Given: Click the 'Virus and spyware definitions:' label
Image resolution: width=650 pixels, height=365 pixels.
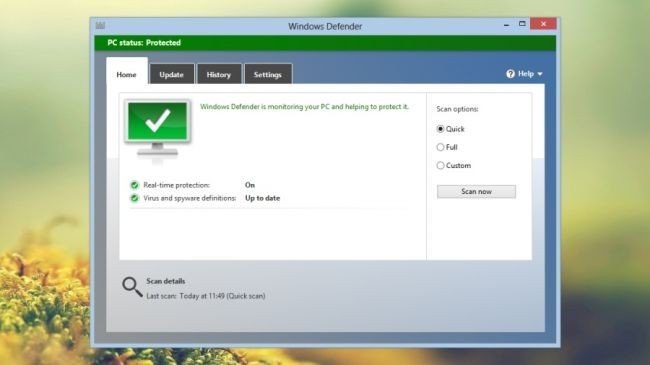Looking at the screenshot, I should click(x=189, y=198).
